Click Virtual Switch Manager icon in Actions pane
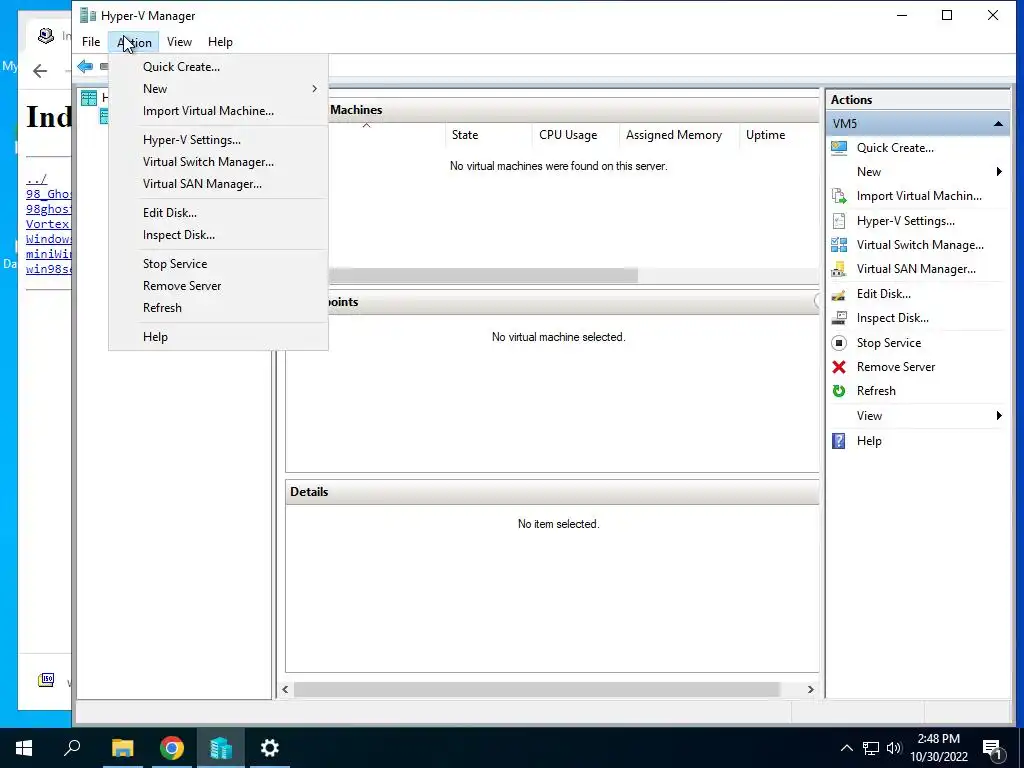 coord(839,245)
